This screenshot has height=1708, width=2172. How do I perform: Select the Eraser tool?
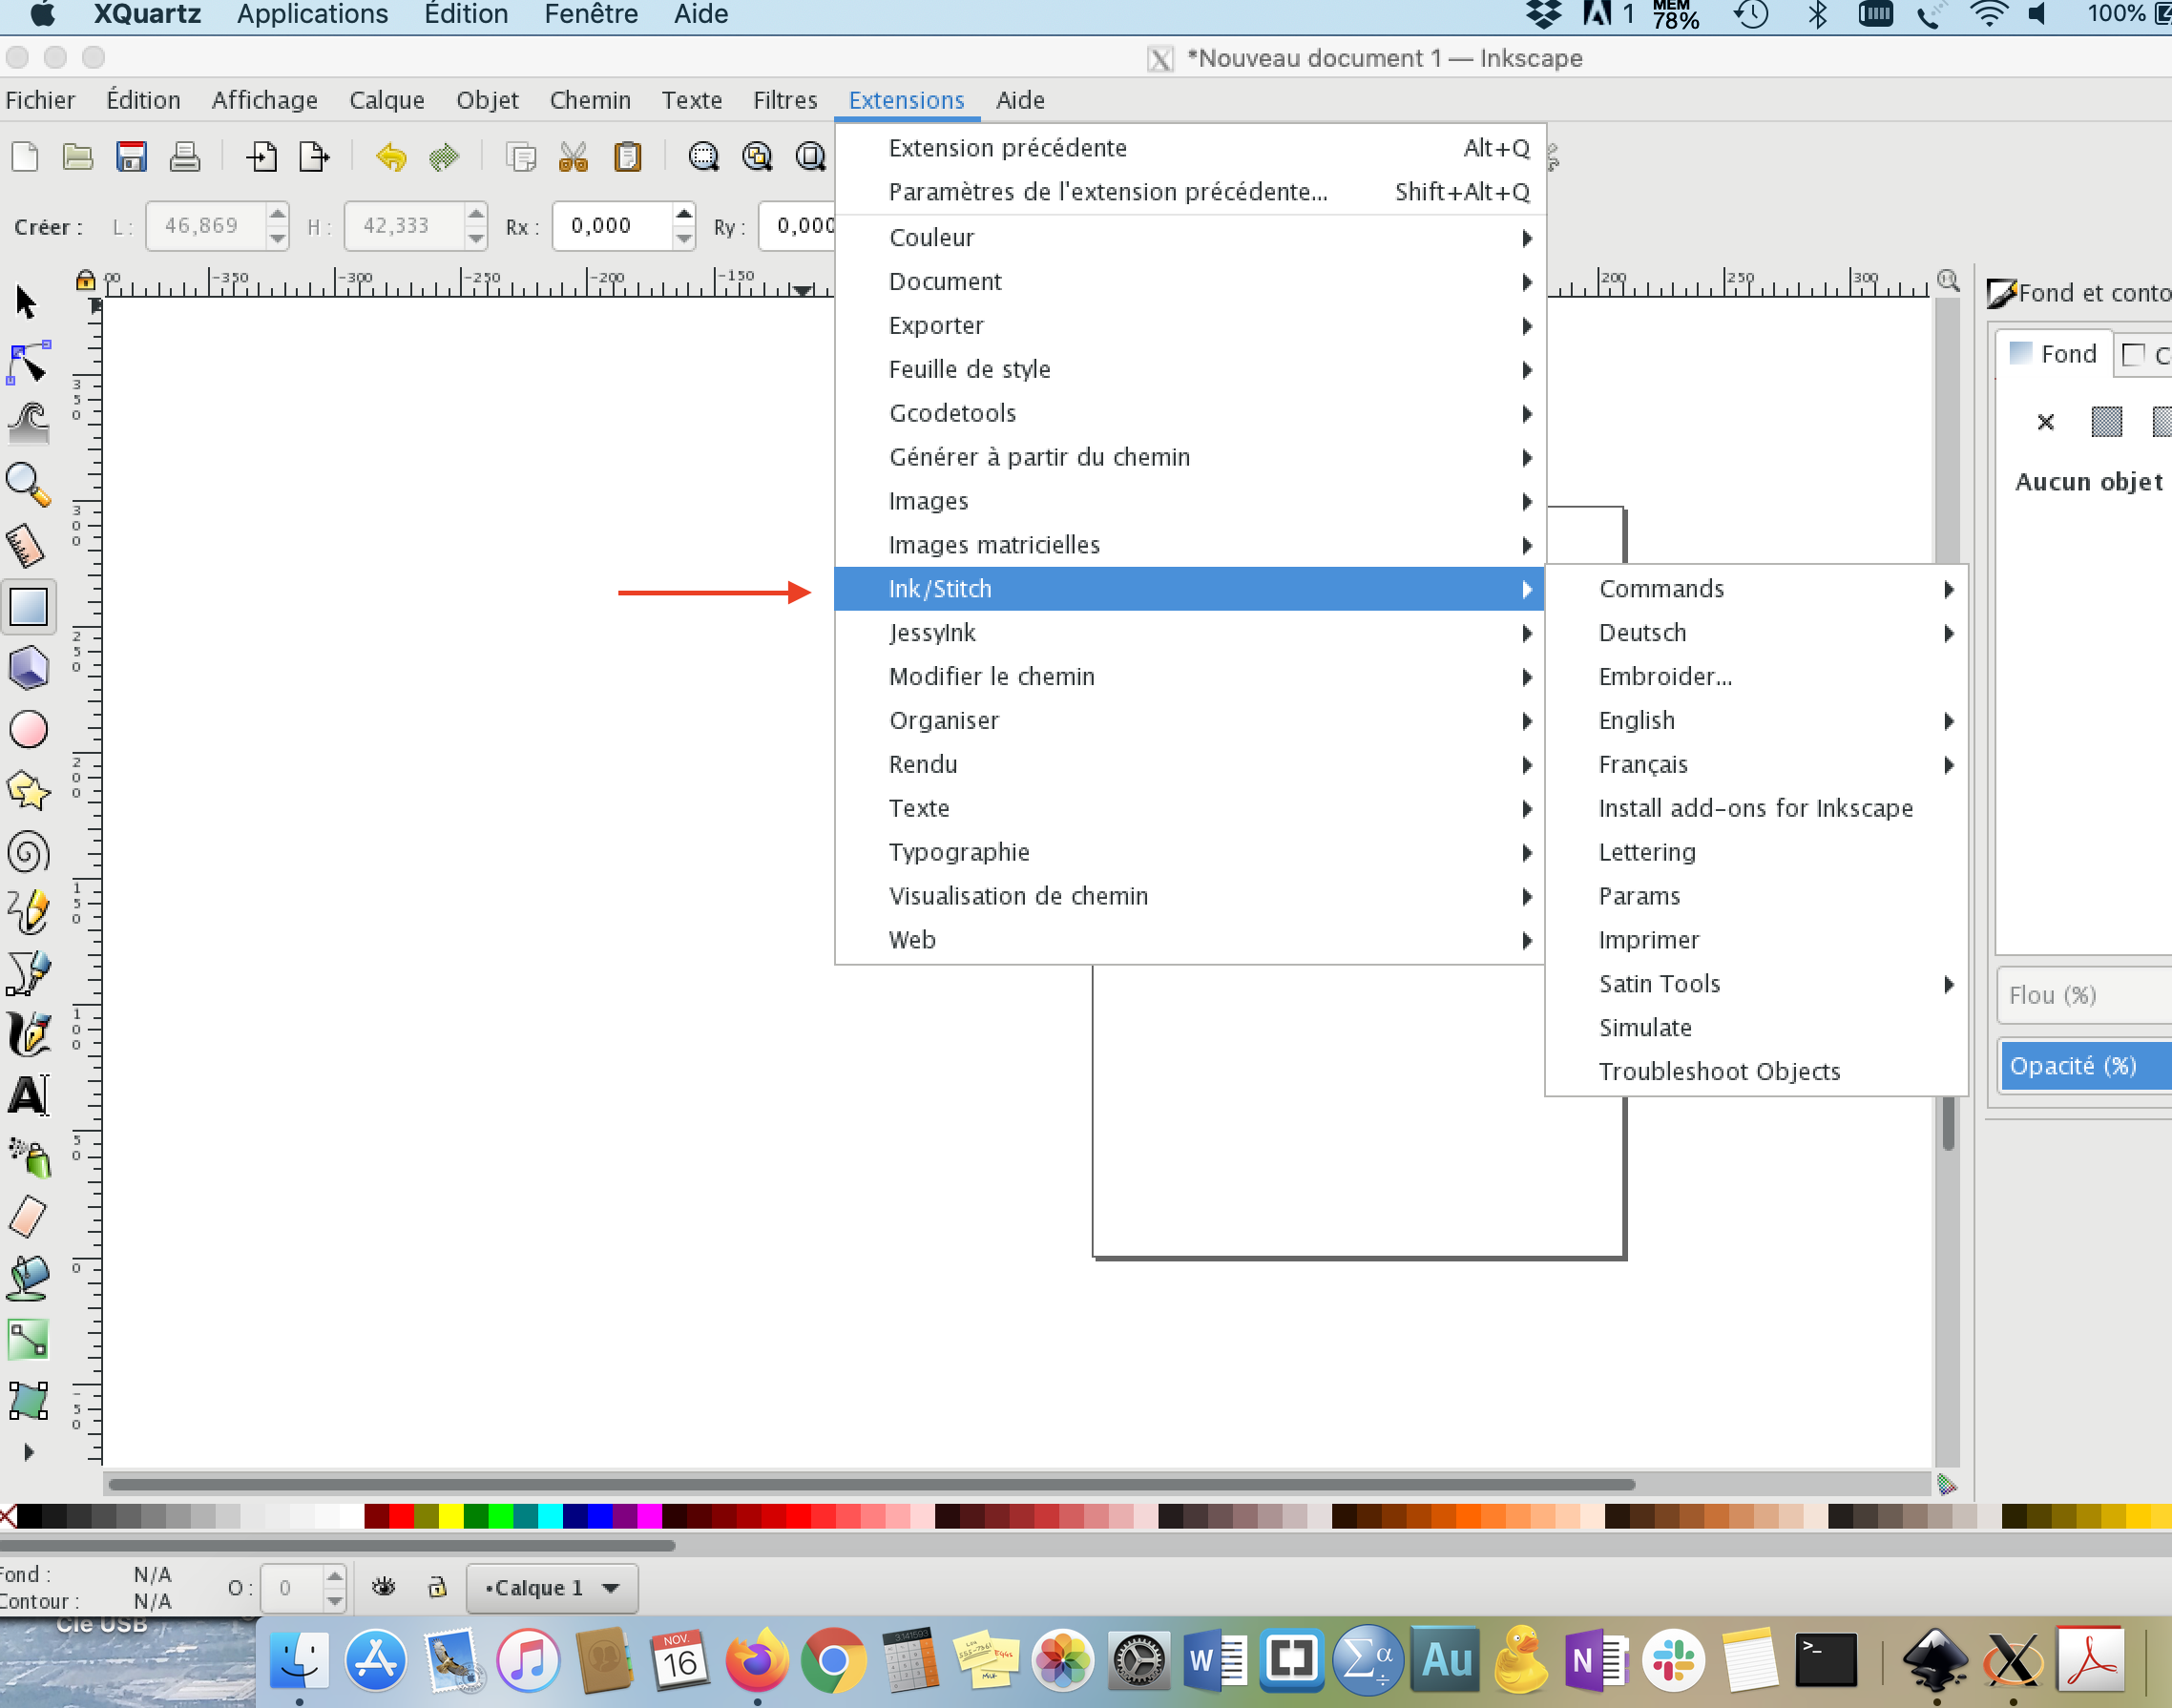[27, 1217]
